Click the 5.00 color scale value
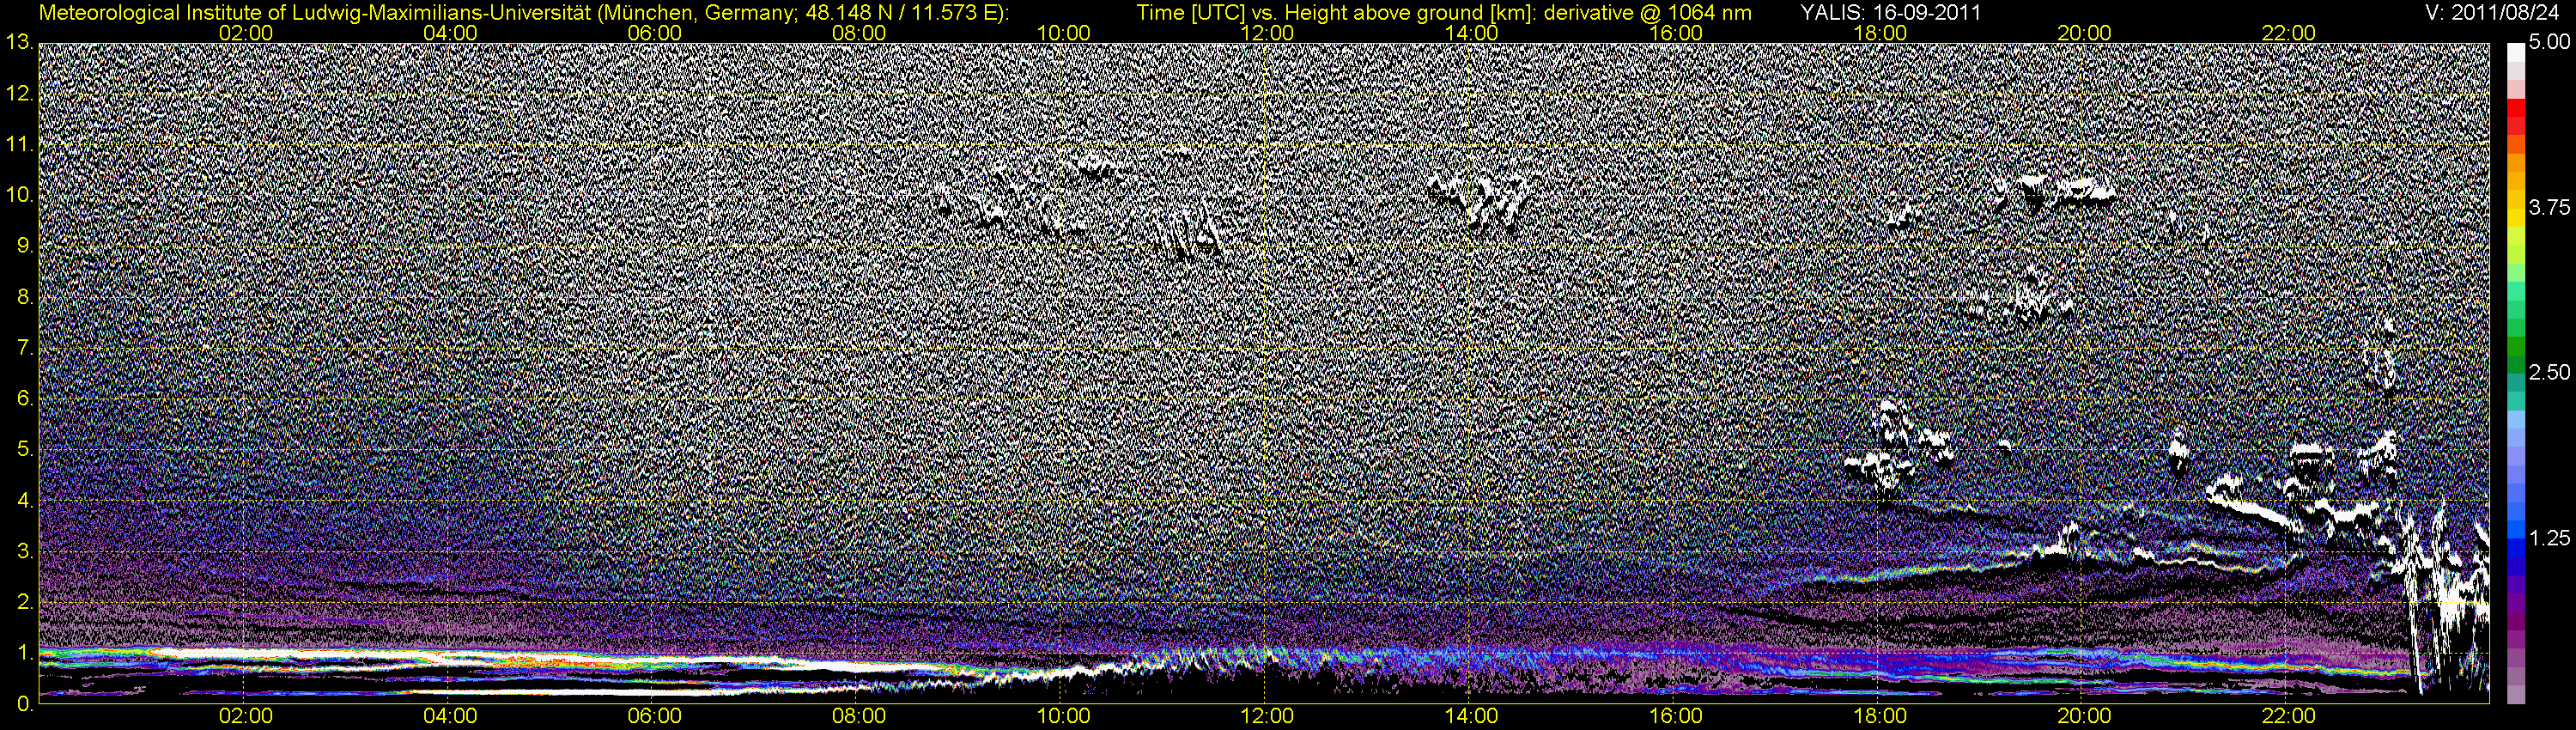Screen dimensions: 2576x730 2549,43
